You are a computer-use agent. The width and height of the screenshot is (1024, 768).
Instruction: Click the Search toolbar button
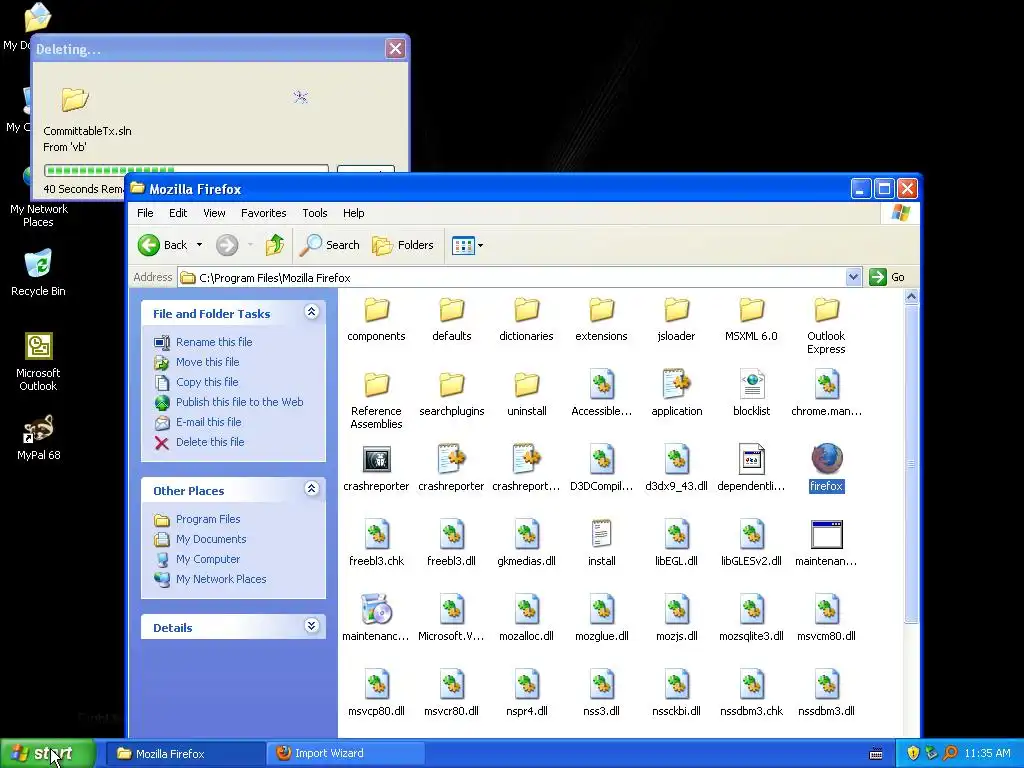330,245
